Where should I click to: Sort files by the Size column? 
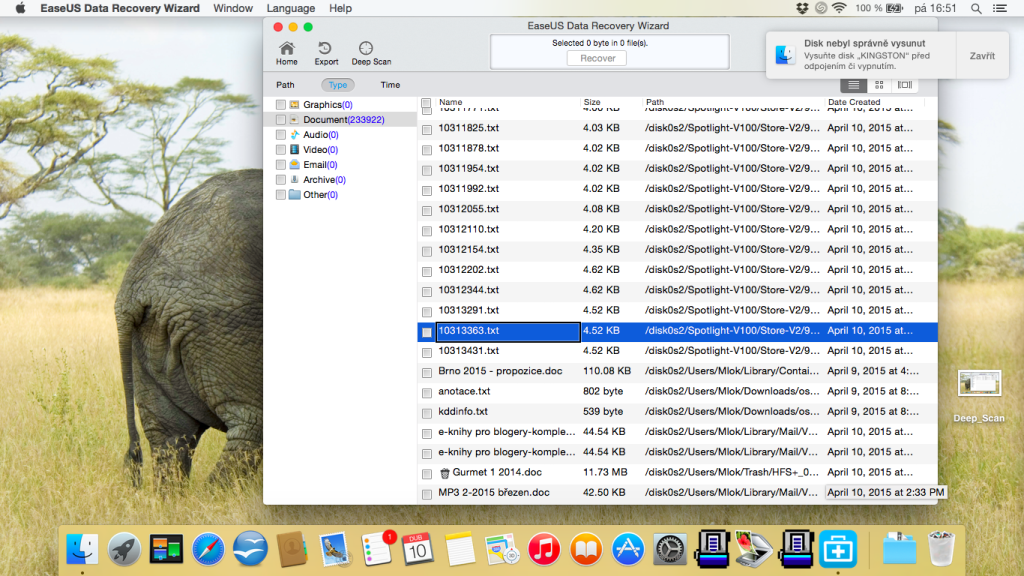click(x=593, y=102)
